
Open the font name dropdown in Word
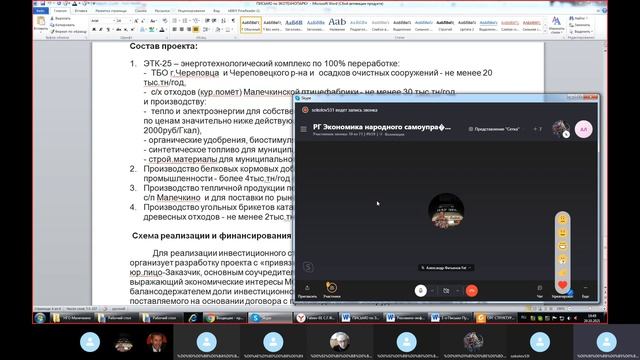pos(114,20)
